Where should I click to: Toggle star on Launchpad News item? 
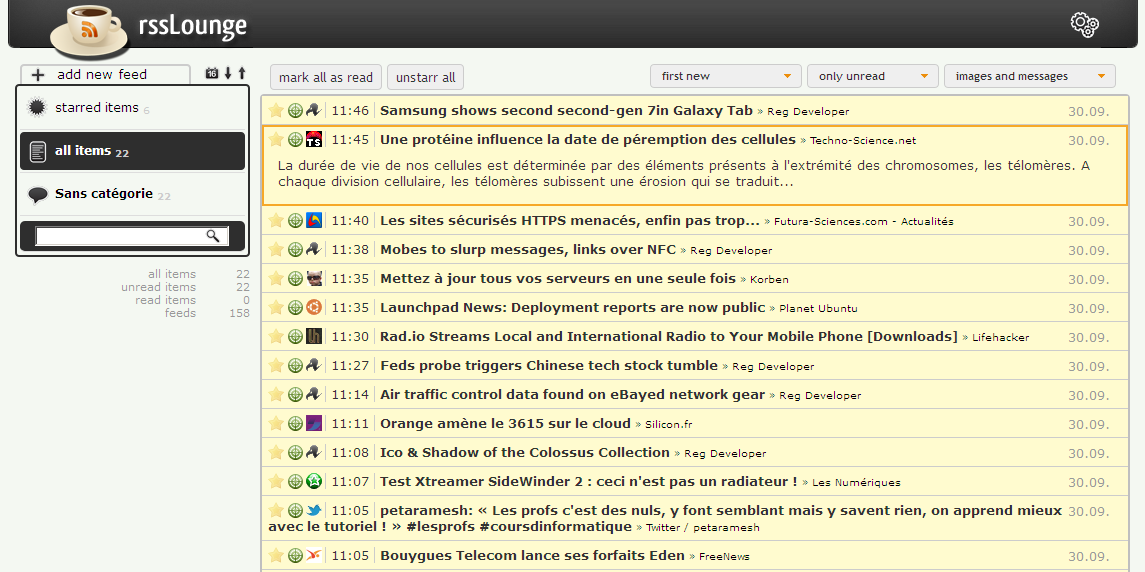click(x=276, y=307)
